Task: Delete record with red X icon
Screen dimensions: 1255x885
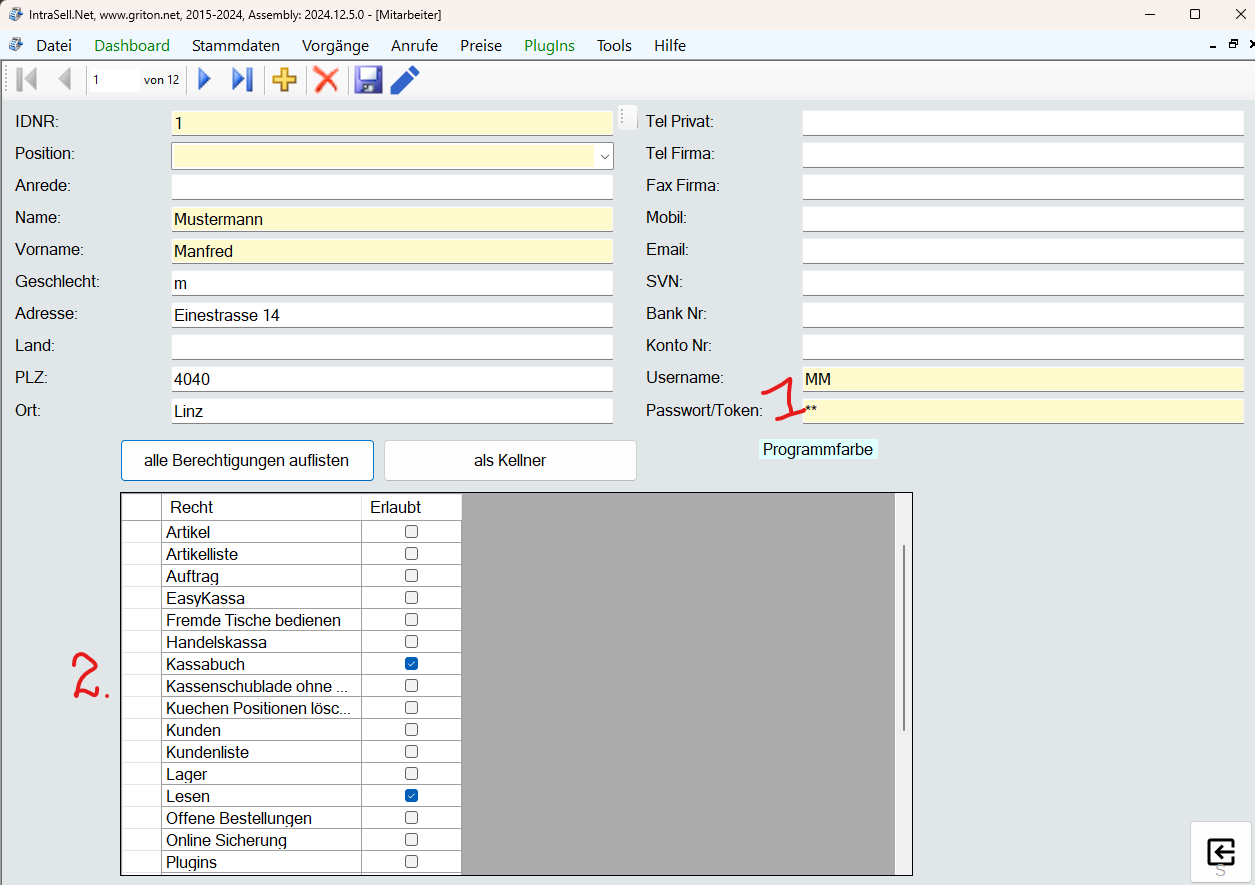Action: (326, 79)
